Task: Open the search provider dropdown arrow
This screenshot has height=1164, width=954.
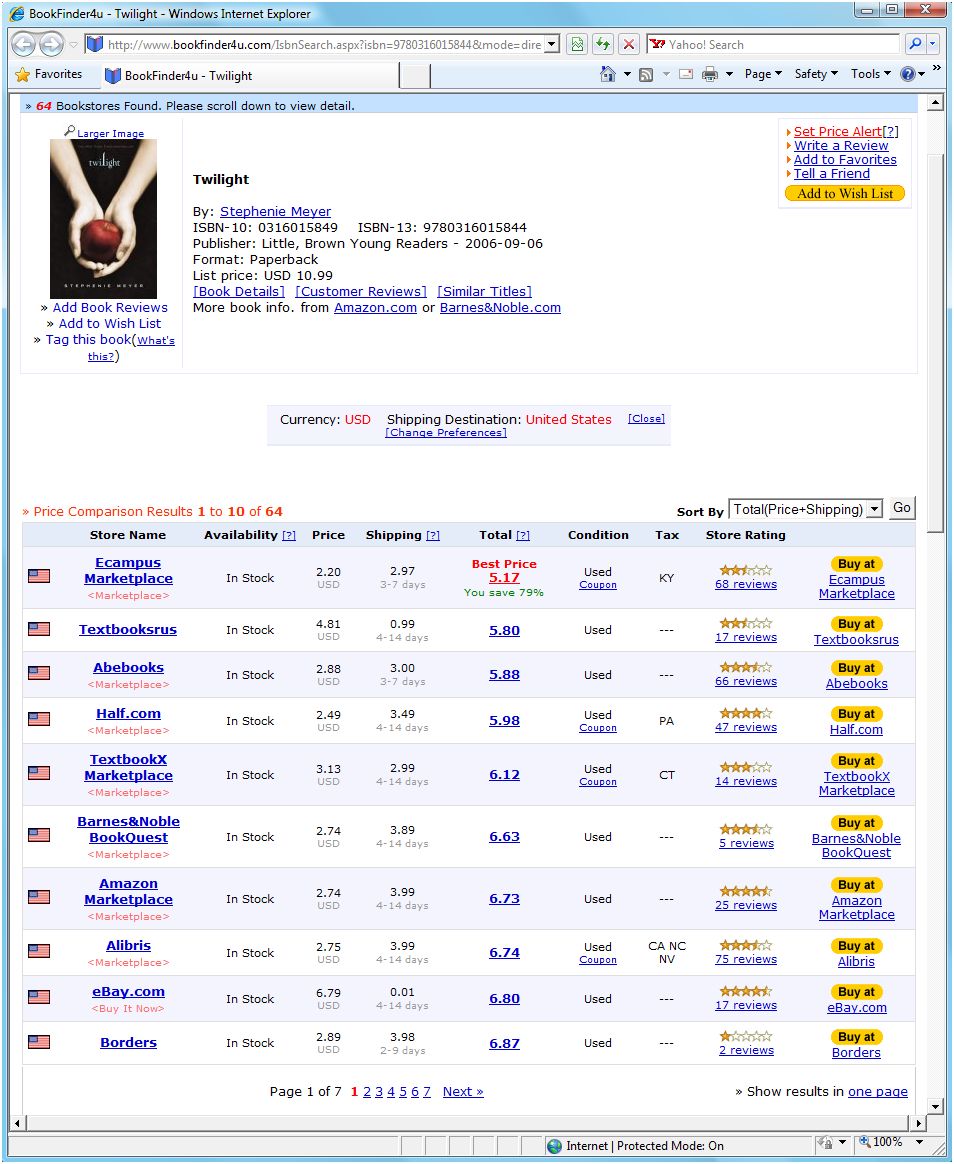Action: tap(933, 45)
